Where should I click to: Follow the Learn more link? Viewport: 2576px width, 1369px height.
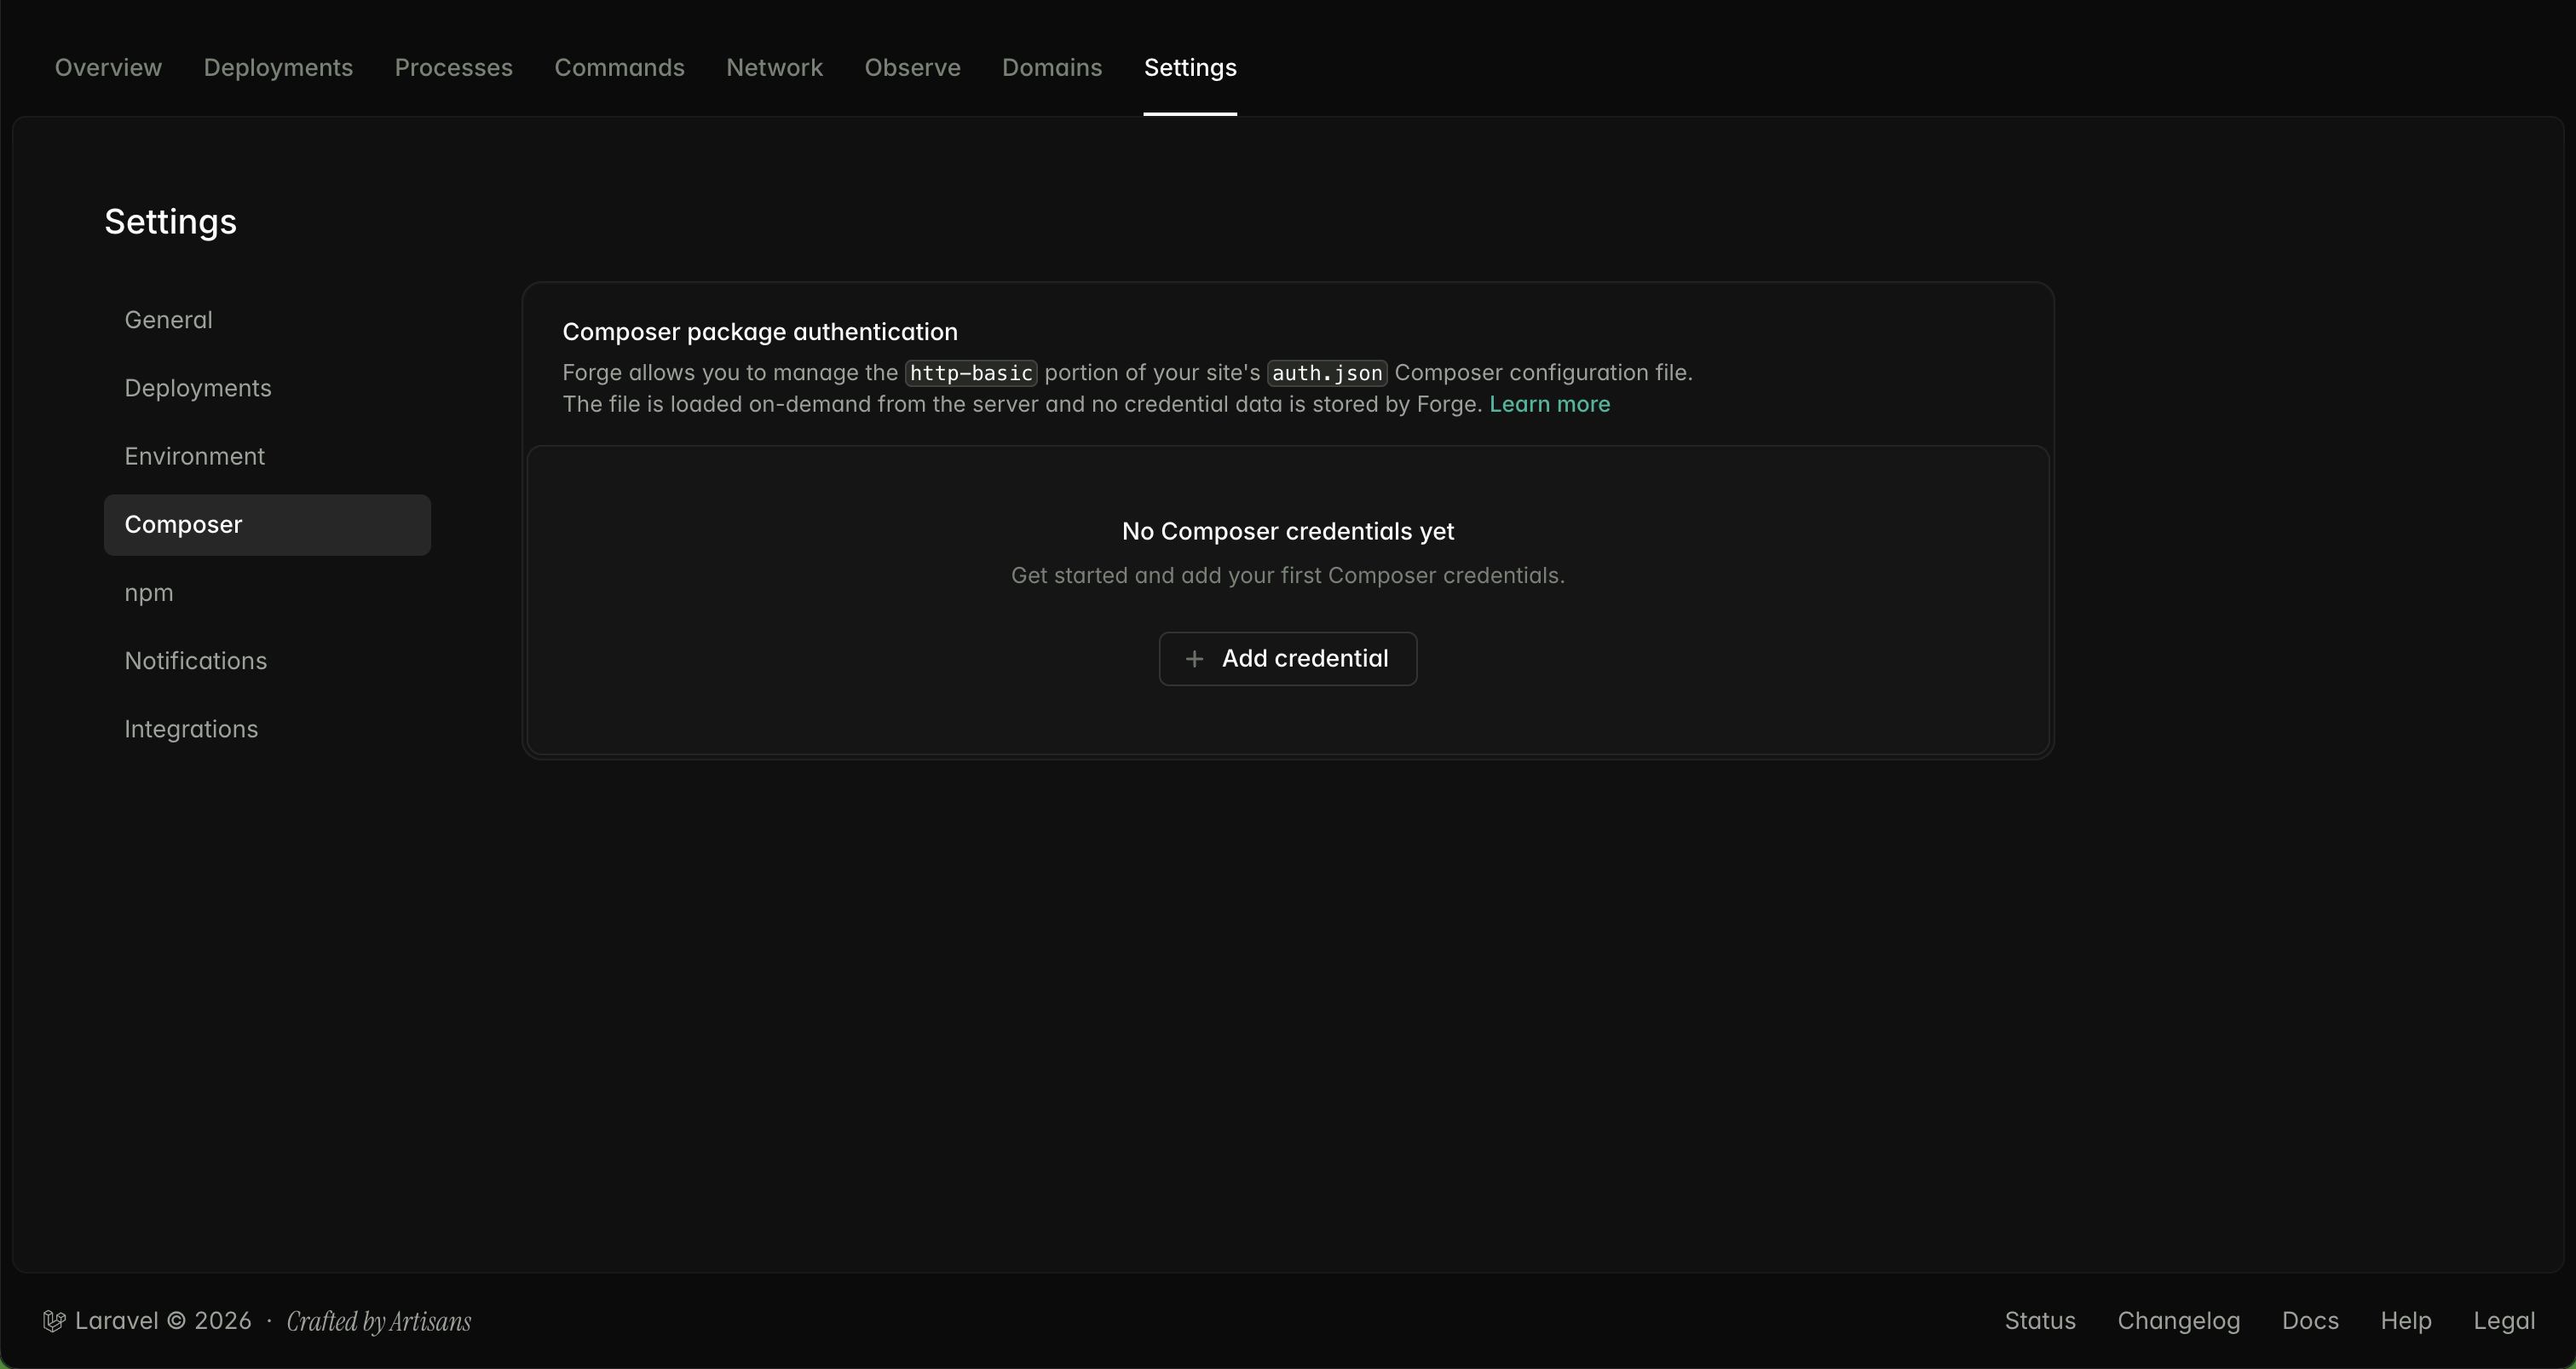coord(1549,404)
